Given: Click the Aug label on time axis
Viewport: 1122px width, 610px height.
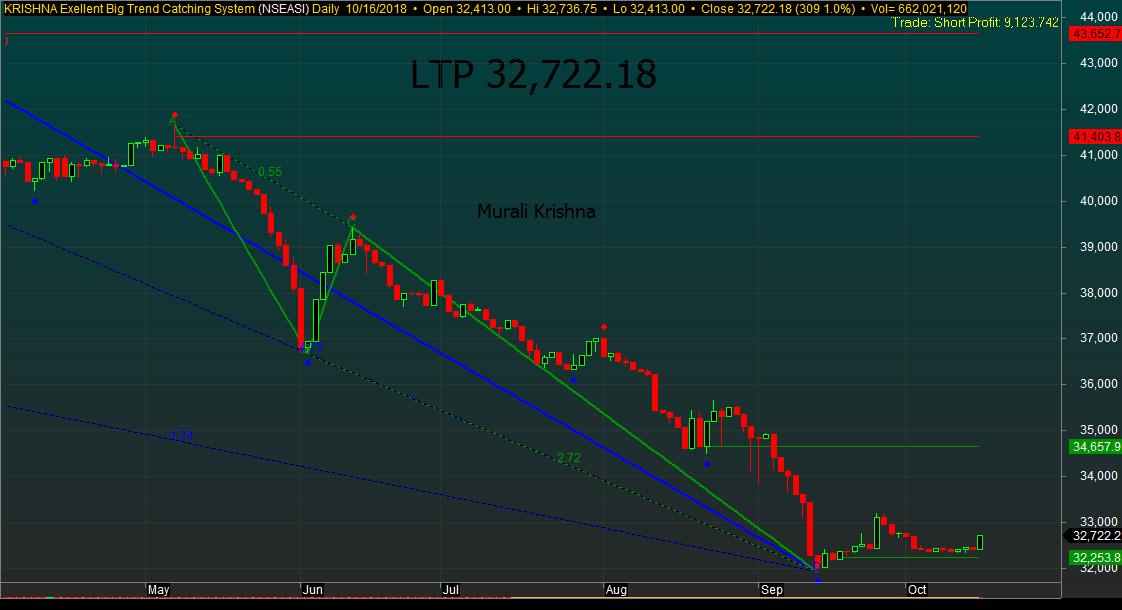Looking at the screenshot, I should coord(616,590).
